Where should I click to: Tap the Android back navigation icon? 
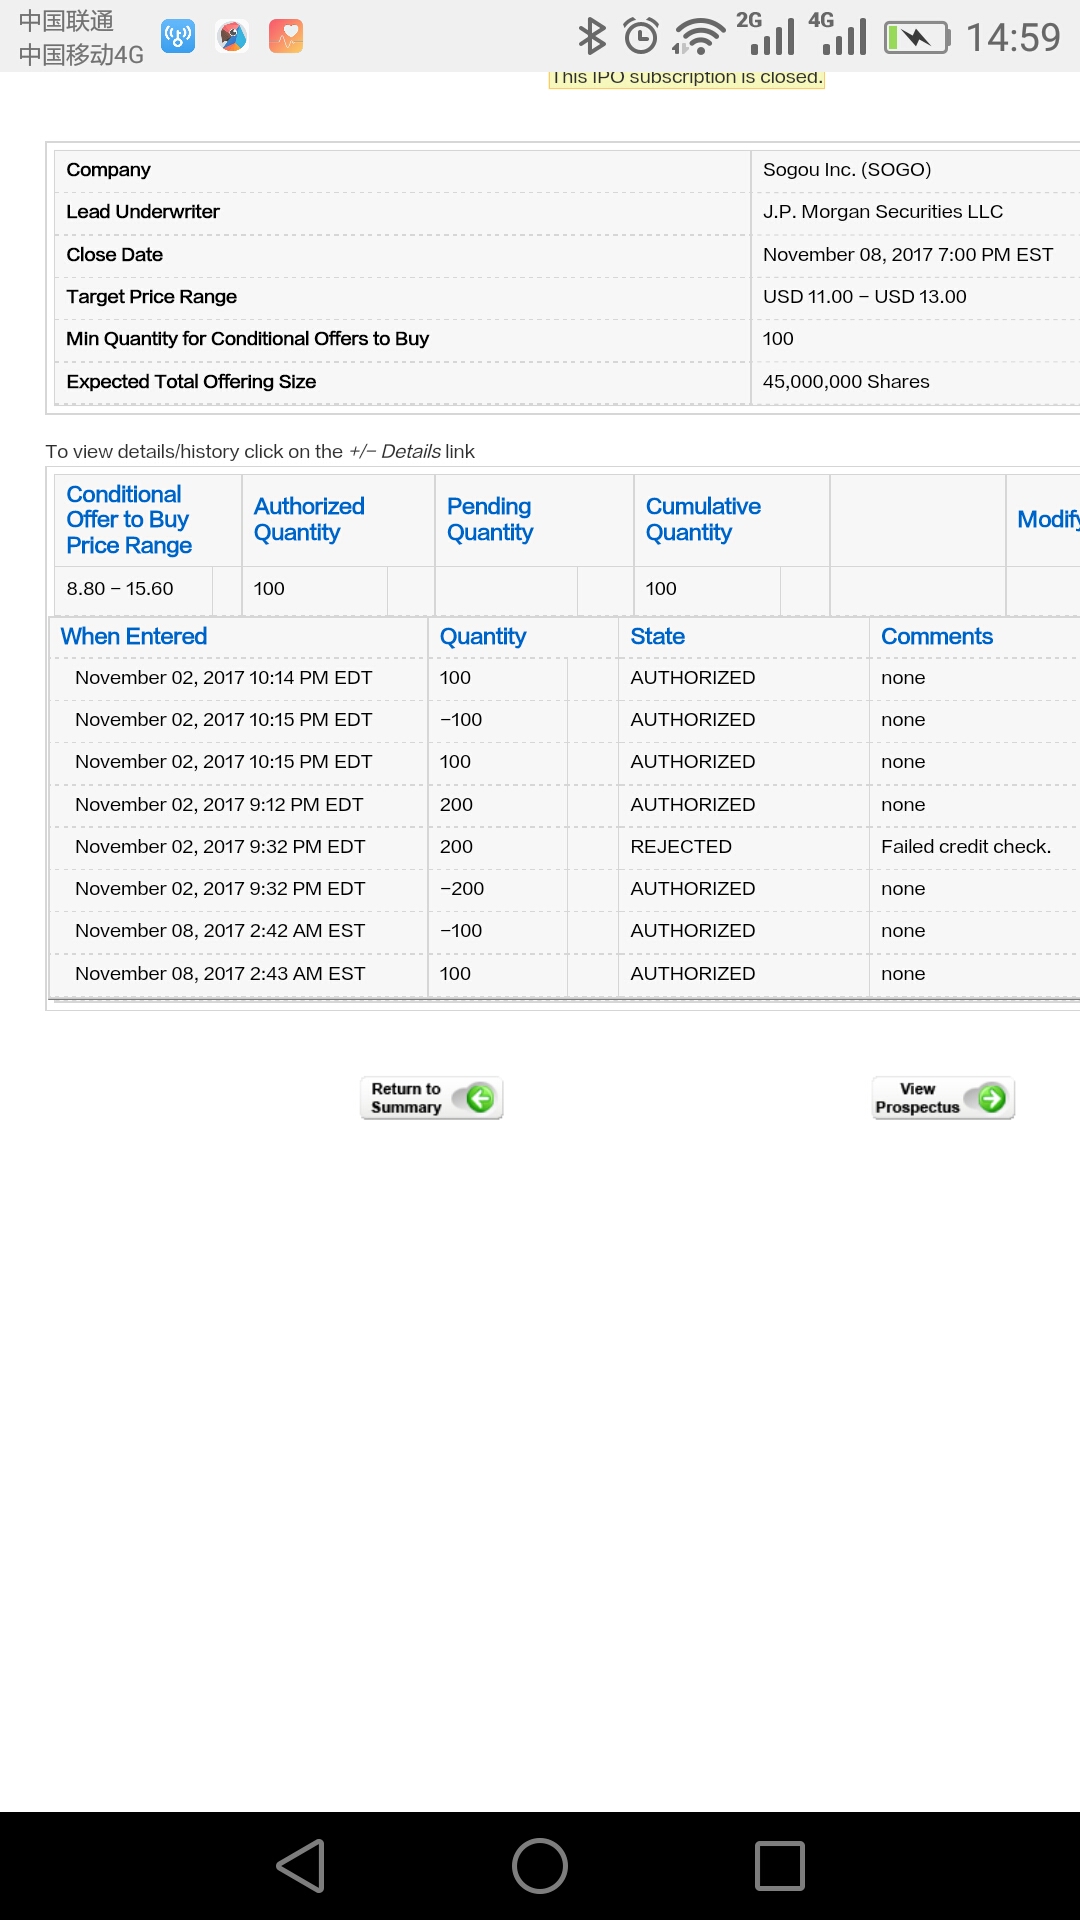coord(301,1866)
